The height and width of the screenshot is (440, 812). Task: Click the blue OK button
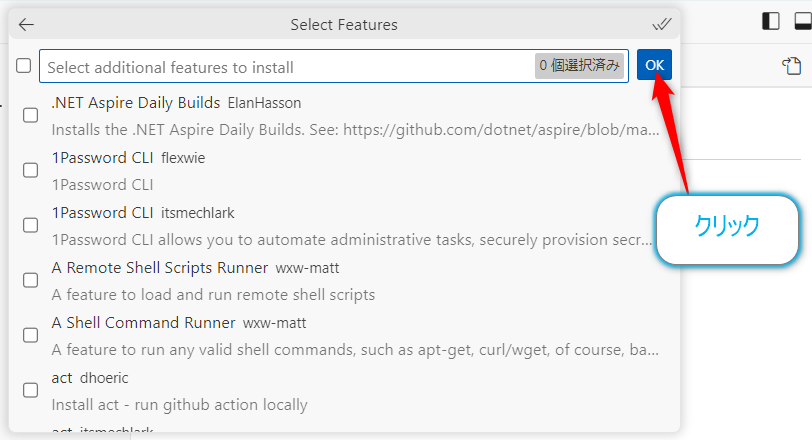click(654, 65)
